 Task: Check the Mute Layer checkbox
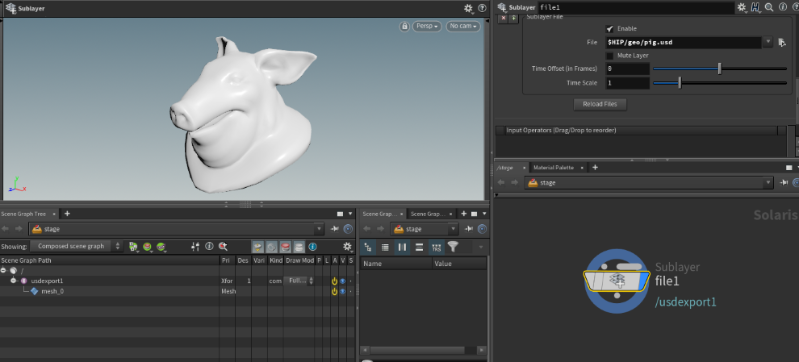pyautogui.click(x=609, y=56)
